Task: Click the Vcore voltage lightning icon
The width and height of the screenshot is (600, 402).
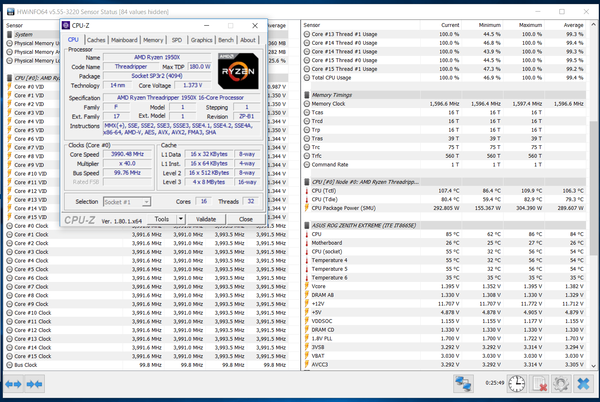Action: (x=307, y=286)
